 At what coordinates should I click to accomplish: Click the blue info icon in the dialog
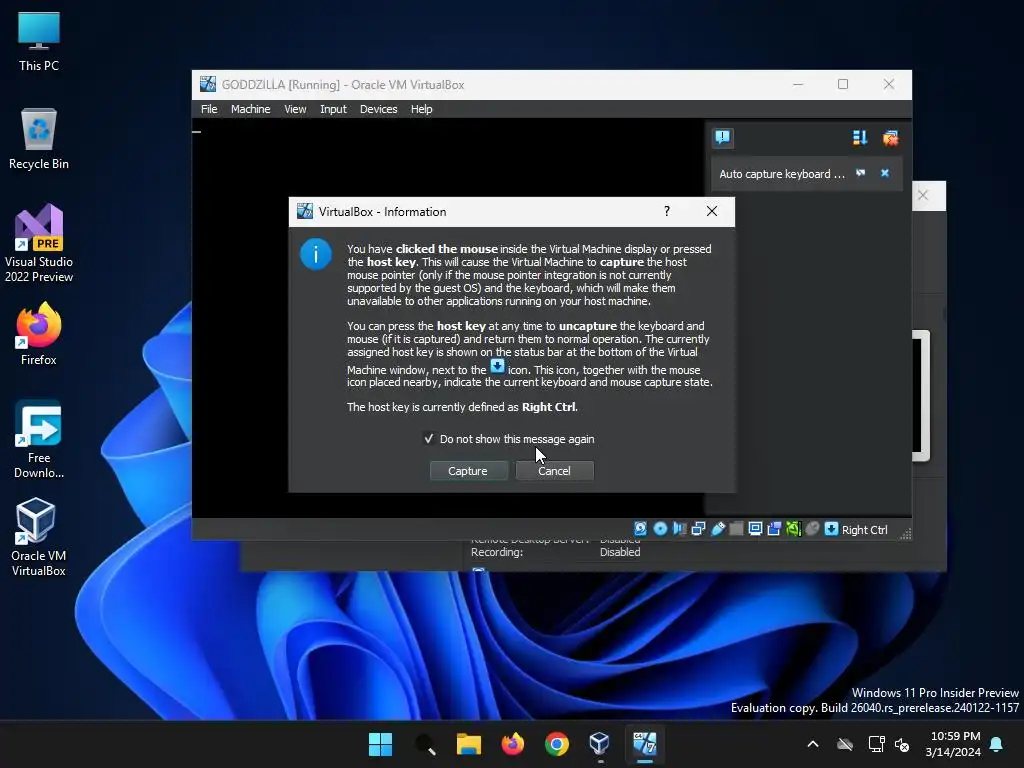tap(315, 254)
